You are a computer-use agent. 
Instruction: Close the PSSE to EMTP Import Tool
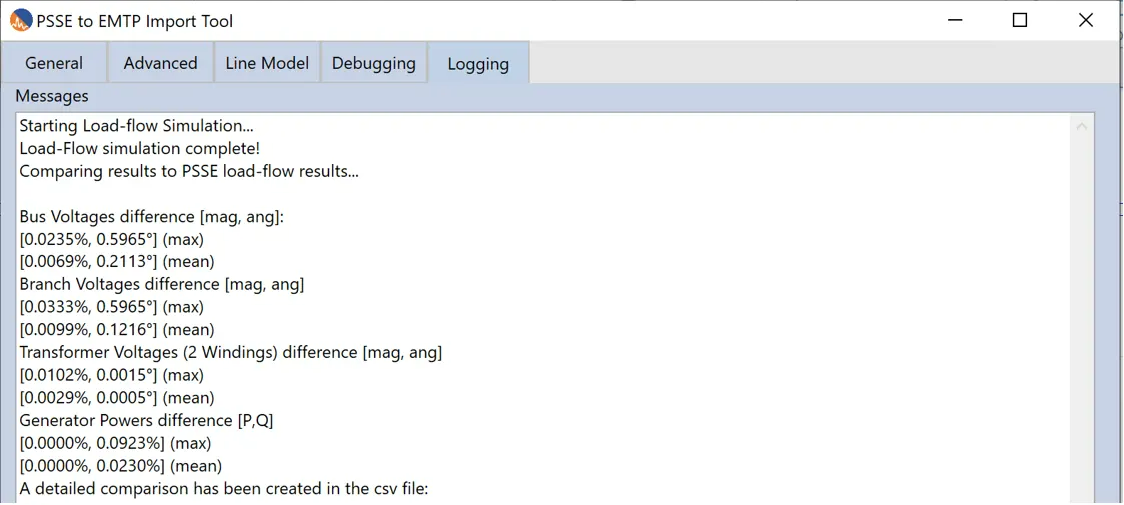(1086, 21)
